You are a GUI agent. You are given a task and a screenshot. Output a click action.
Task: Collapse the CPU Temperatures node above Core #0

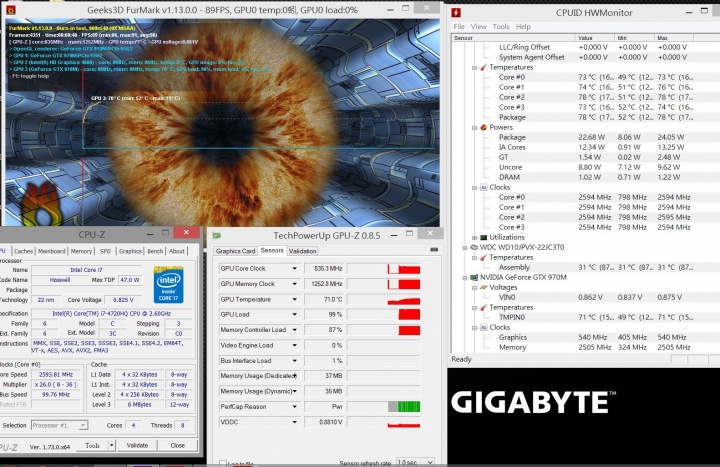(474, 68)
